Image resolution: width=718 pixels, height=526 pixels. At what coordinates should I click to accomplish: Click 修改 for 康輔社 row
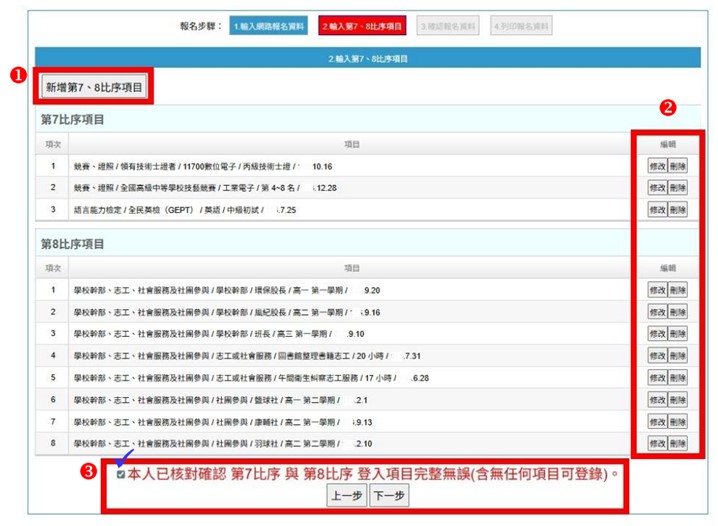point(657,421)
